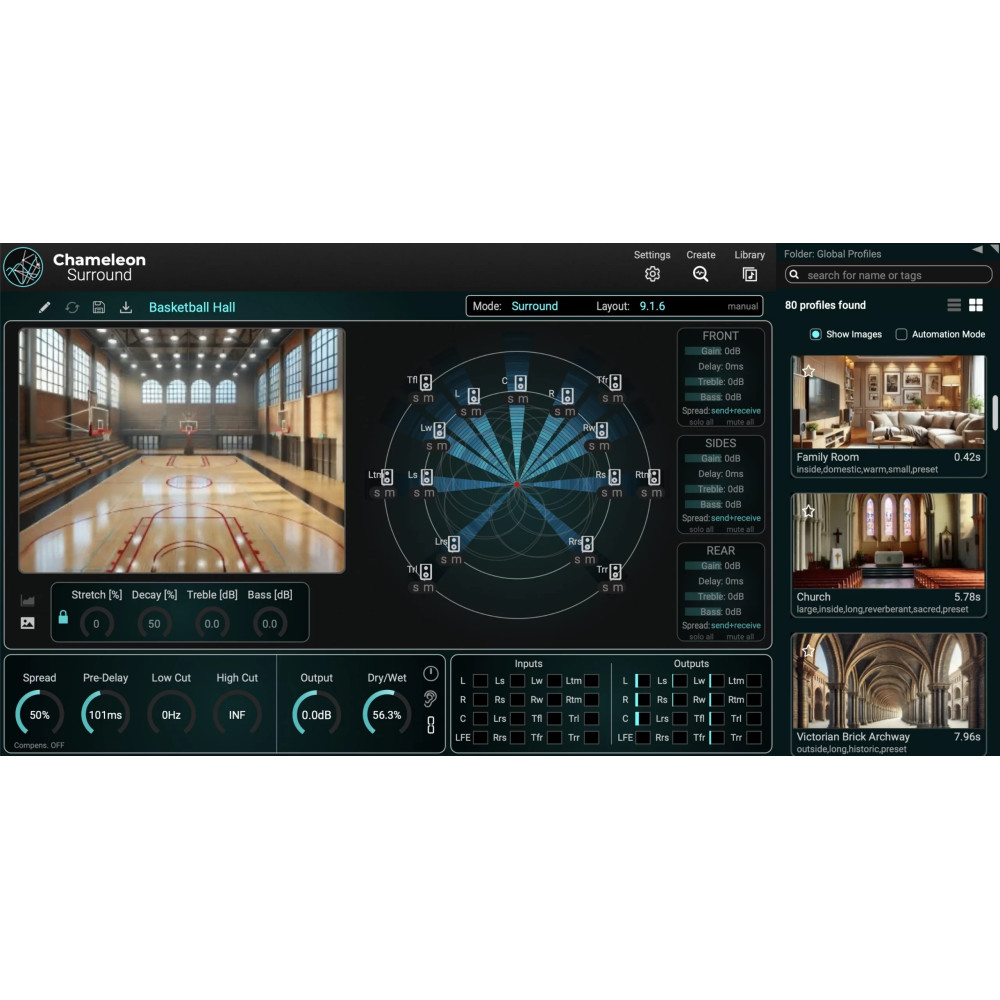Open the Create magnifier tool
1000x1000 pixels.
click(x=700, y=273)
